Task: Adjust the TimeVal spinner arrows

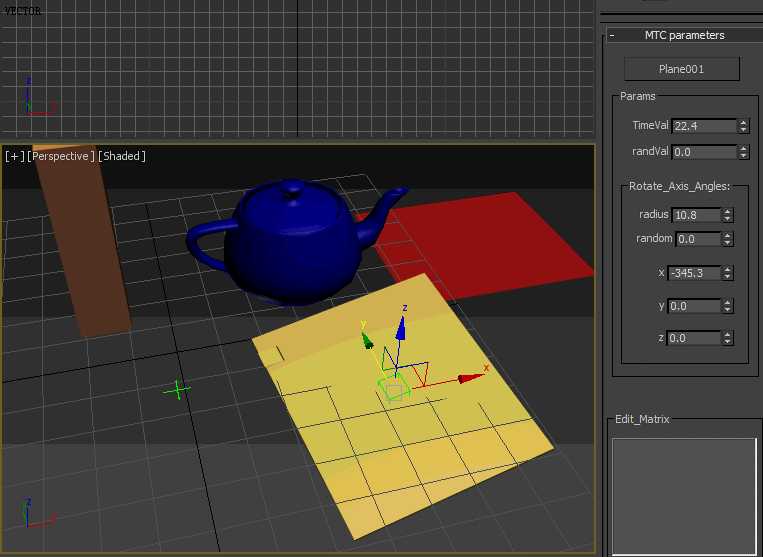Action: 743,126
